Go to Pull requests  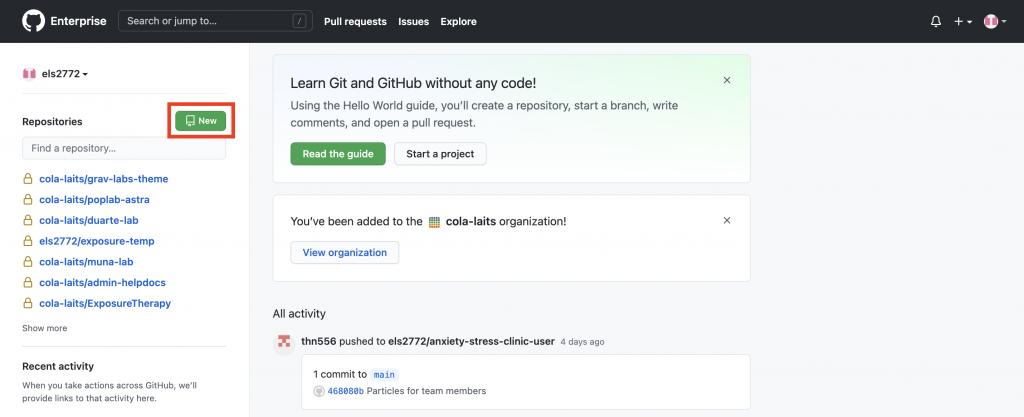coord(355,22)
